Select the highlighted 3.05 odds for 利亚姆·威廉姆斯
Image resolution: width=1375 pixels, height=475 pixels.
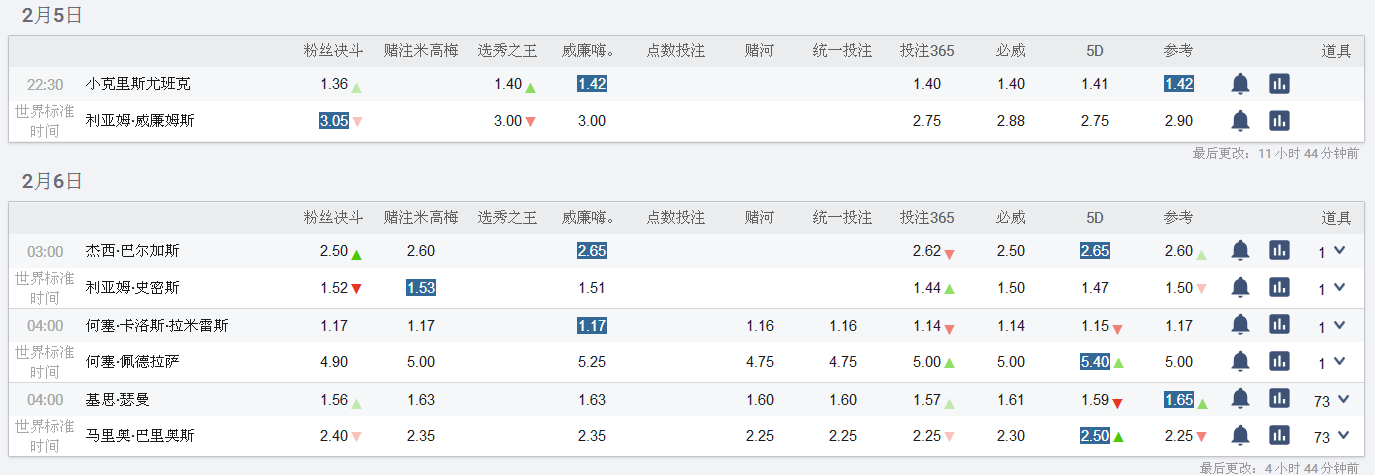click(x=333, y=121)
